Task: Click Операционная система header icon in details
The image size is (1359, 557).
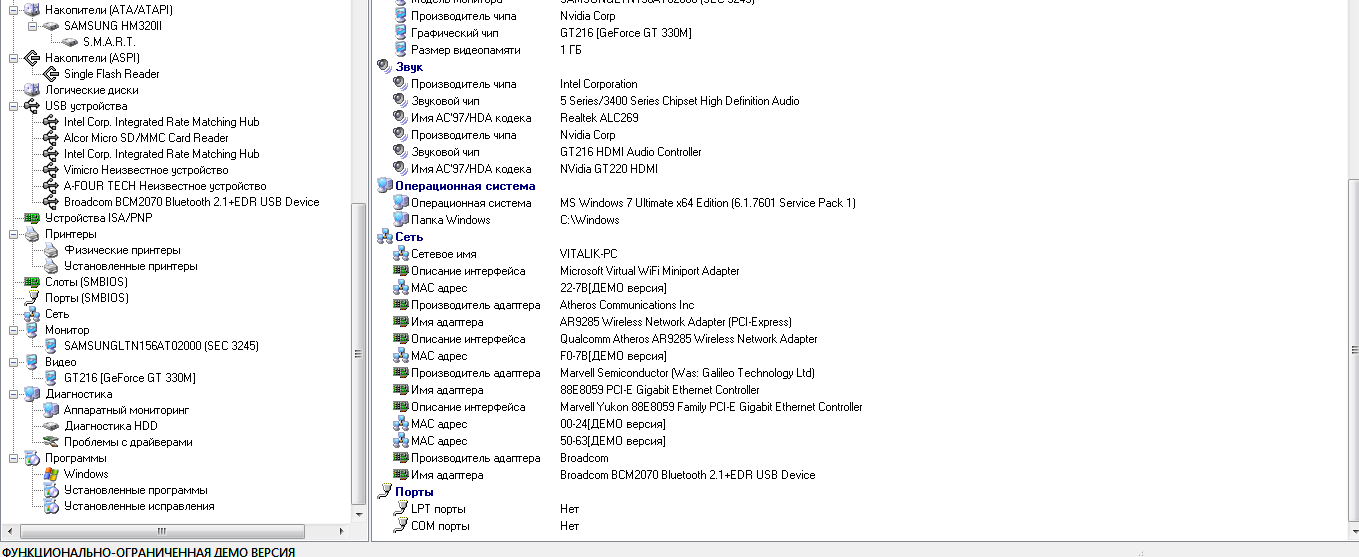Action: click(384, 186)
